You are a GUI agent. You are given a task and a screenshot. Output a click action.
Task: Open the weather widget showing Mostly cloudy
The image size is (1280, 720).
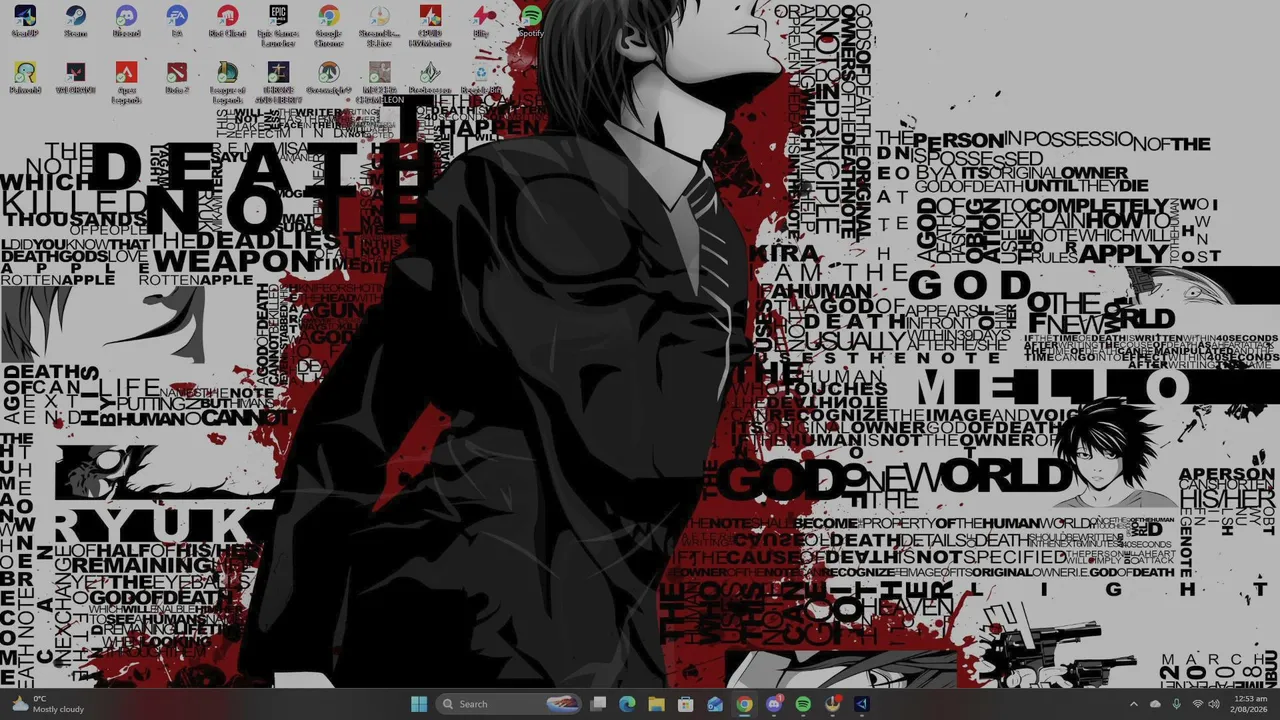pyautogui.click(x=46, y=704)
